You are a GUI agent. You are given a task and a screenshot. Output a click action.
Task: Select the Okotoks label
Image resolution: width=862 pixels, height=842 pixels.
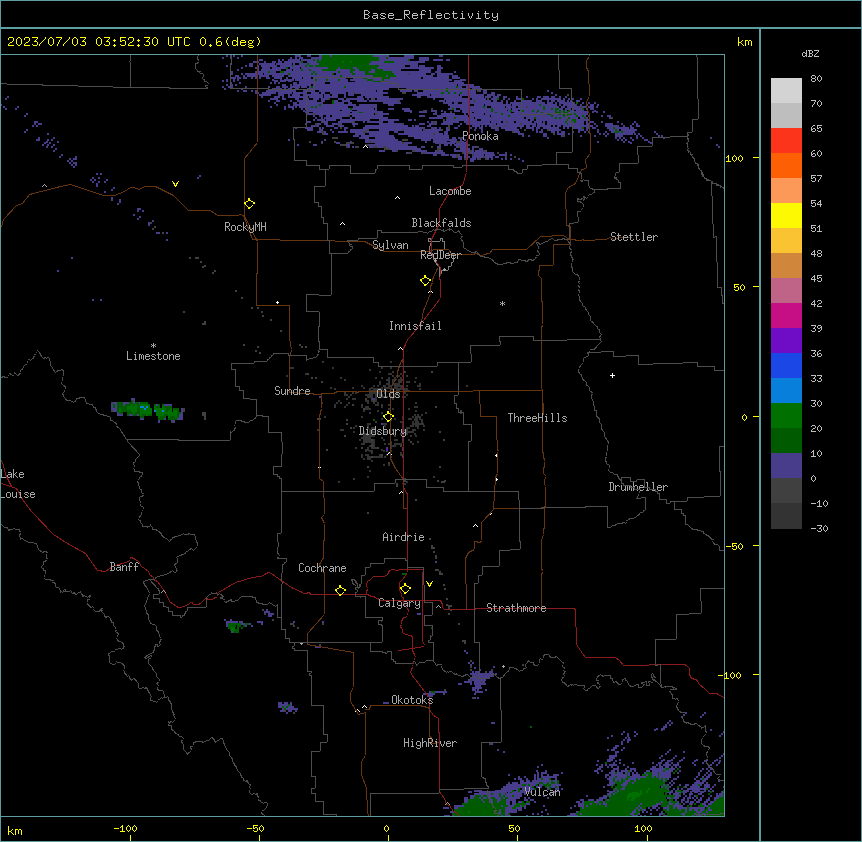pyautogui.click(x=412, y=700)
